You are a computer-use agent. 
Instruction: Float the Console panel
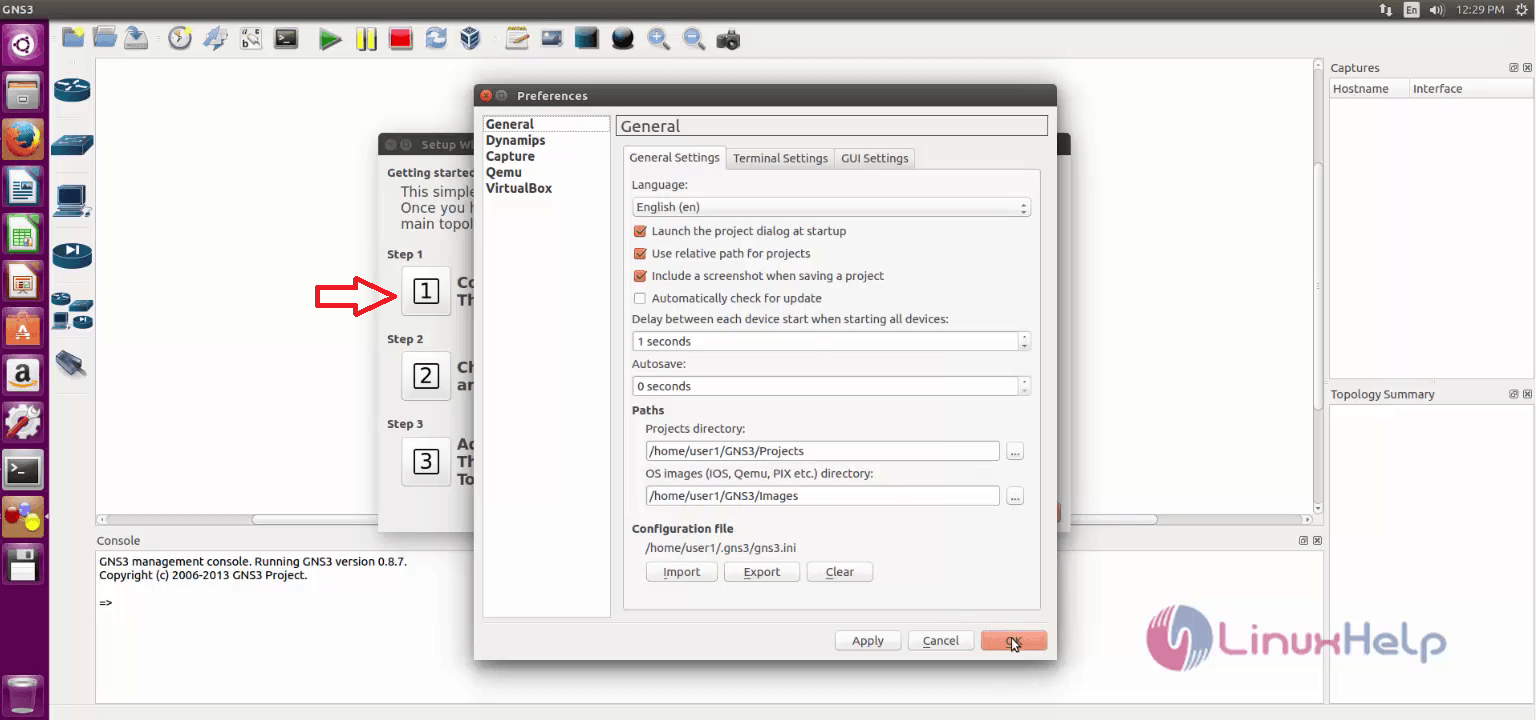(1304, 541)
